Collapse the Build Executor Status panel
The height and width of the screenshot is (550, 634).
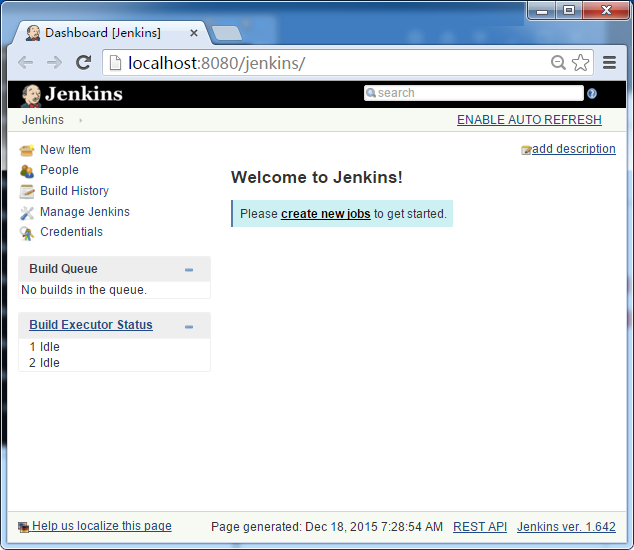tap(189, 326)
